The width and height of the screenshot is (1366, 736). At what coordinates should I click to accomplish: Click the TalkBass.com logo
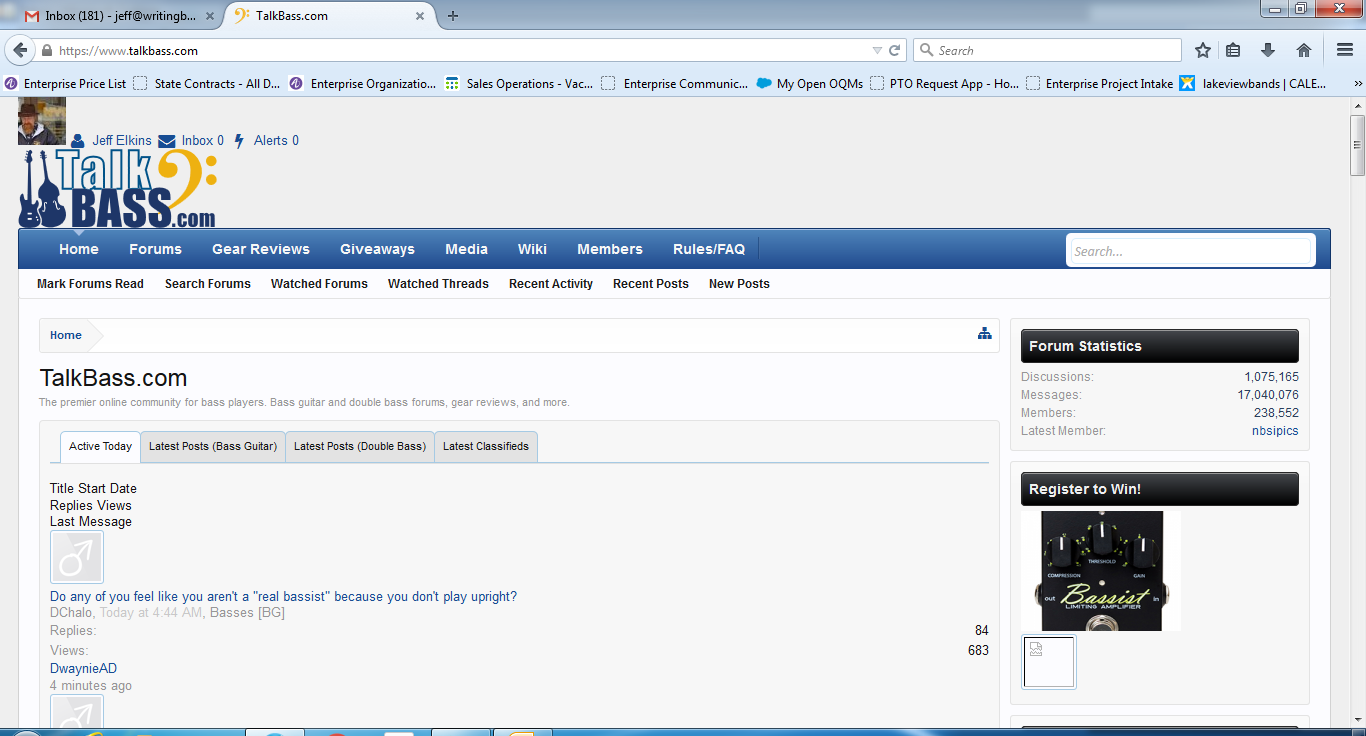[117, 188]
